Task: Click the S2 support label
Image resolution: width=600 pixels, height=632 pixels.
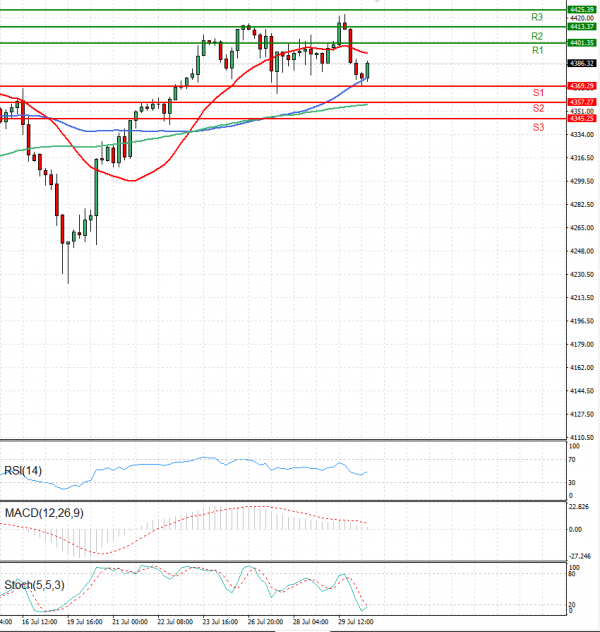Action: click(538, 108)
